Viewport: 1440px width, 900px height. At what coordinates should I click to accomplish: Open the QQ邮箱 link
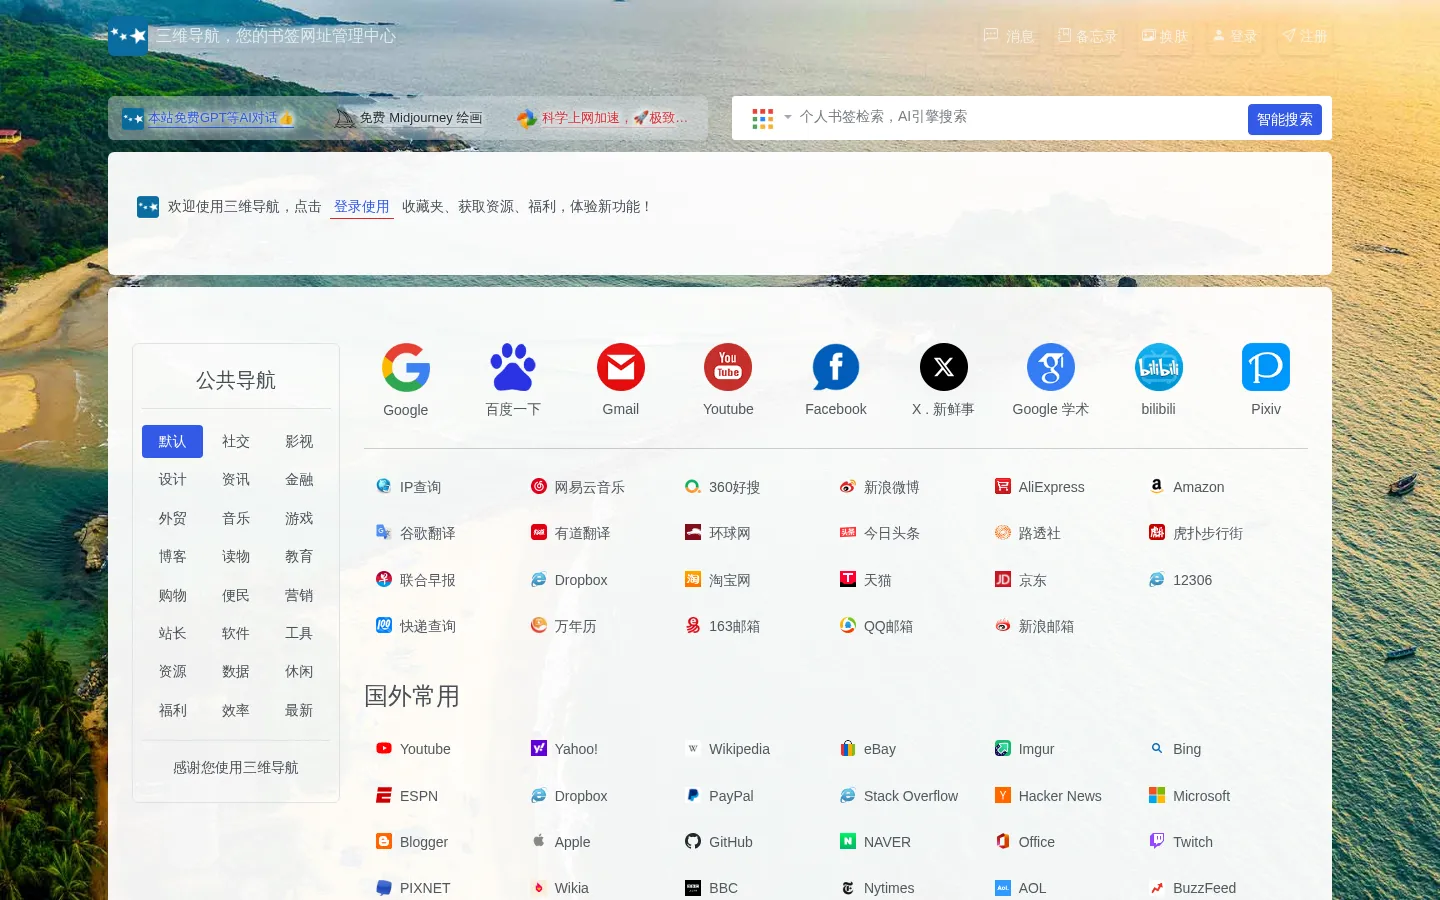[877, 626]
